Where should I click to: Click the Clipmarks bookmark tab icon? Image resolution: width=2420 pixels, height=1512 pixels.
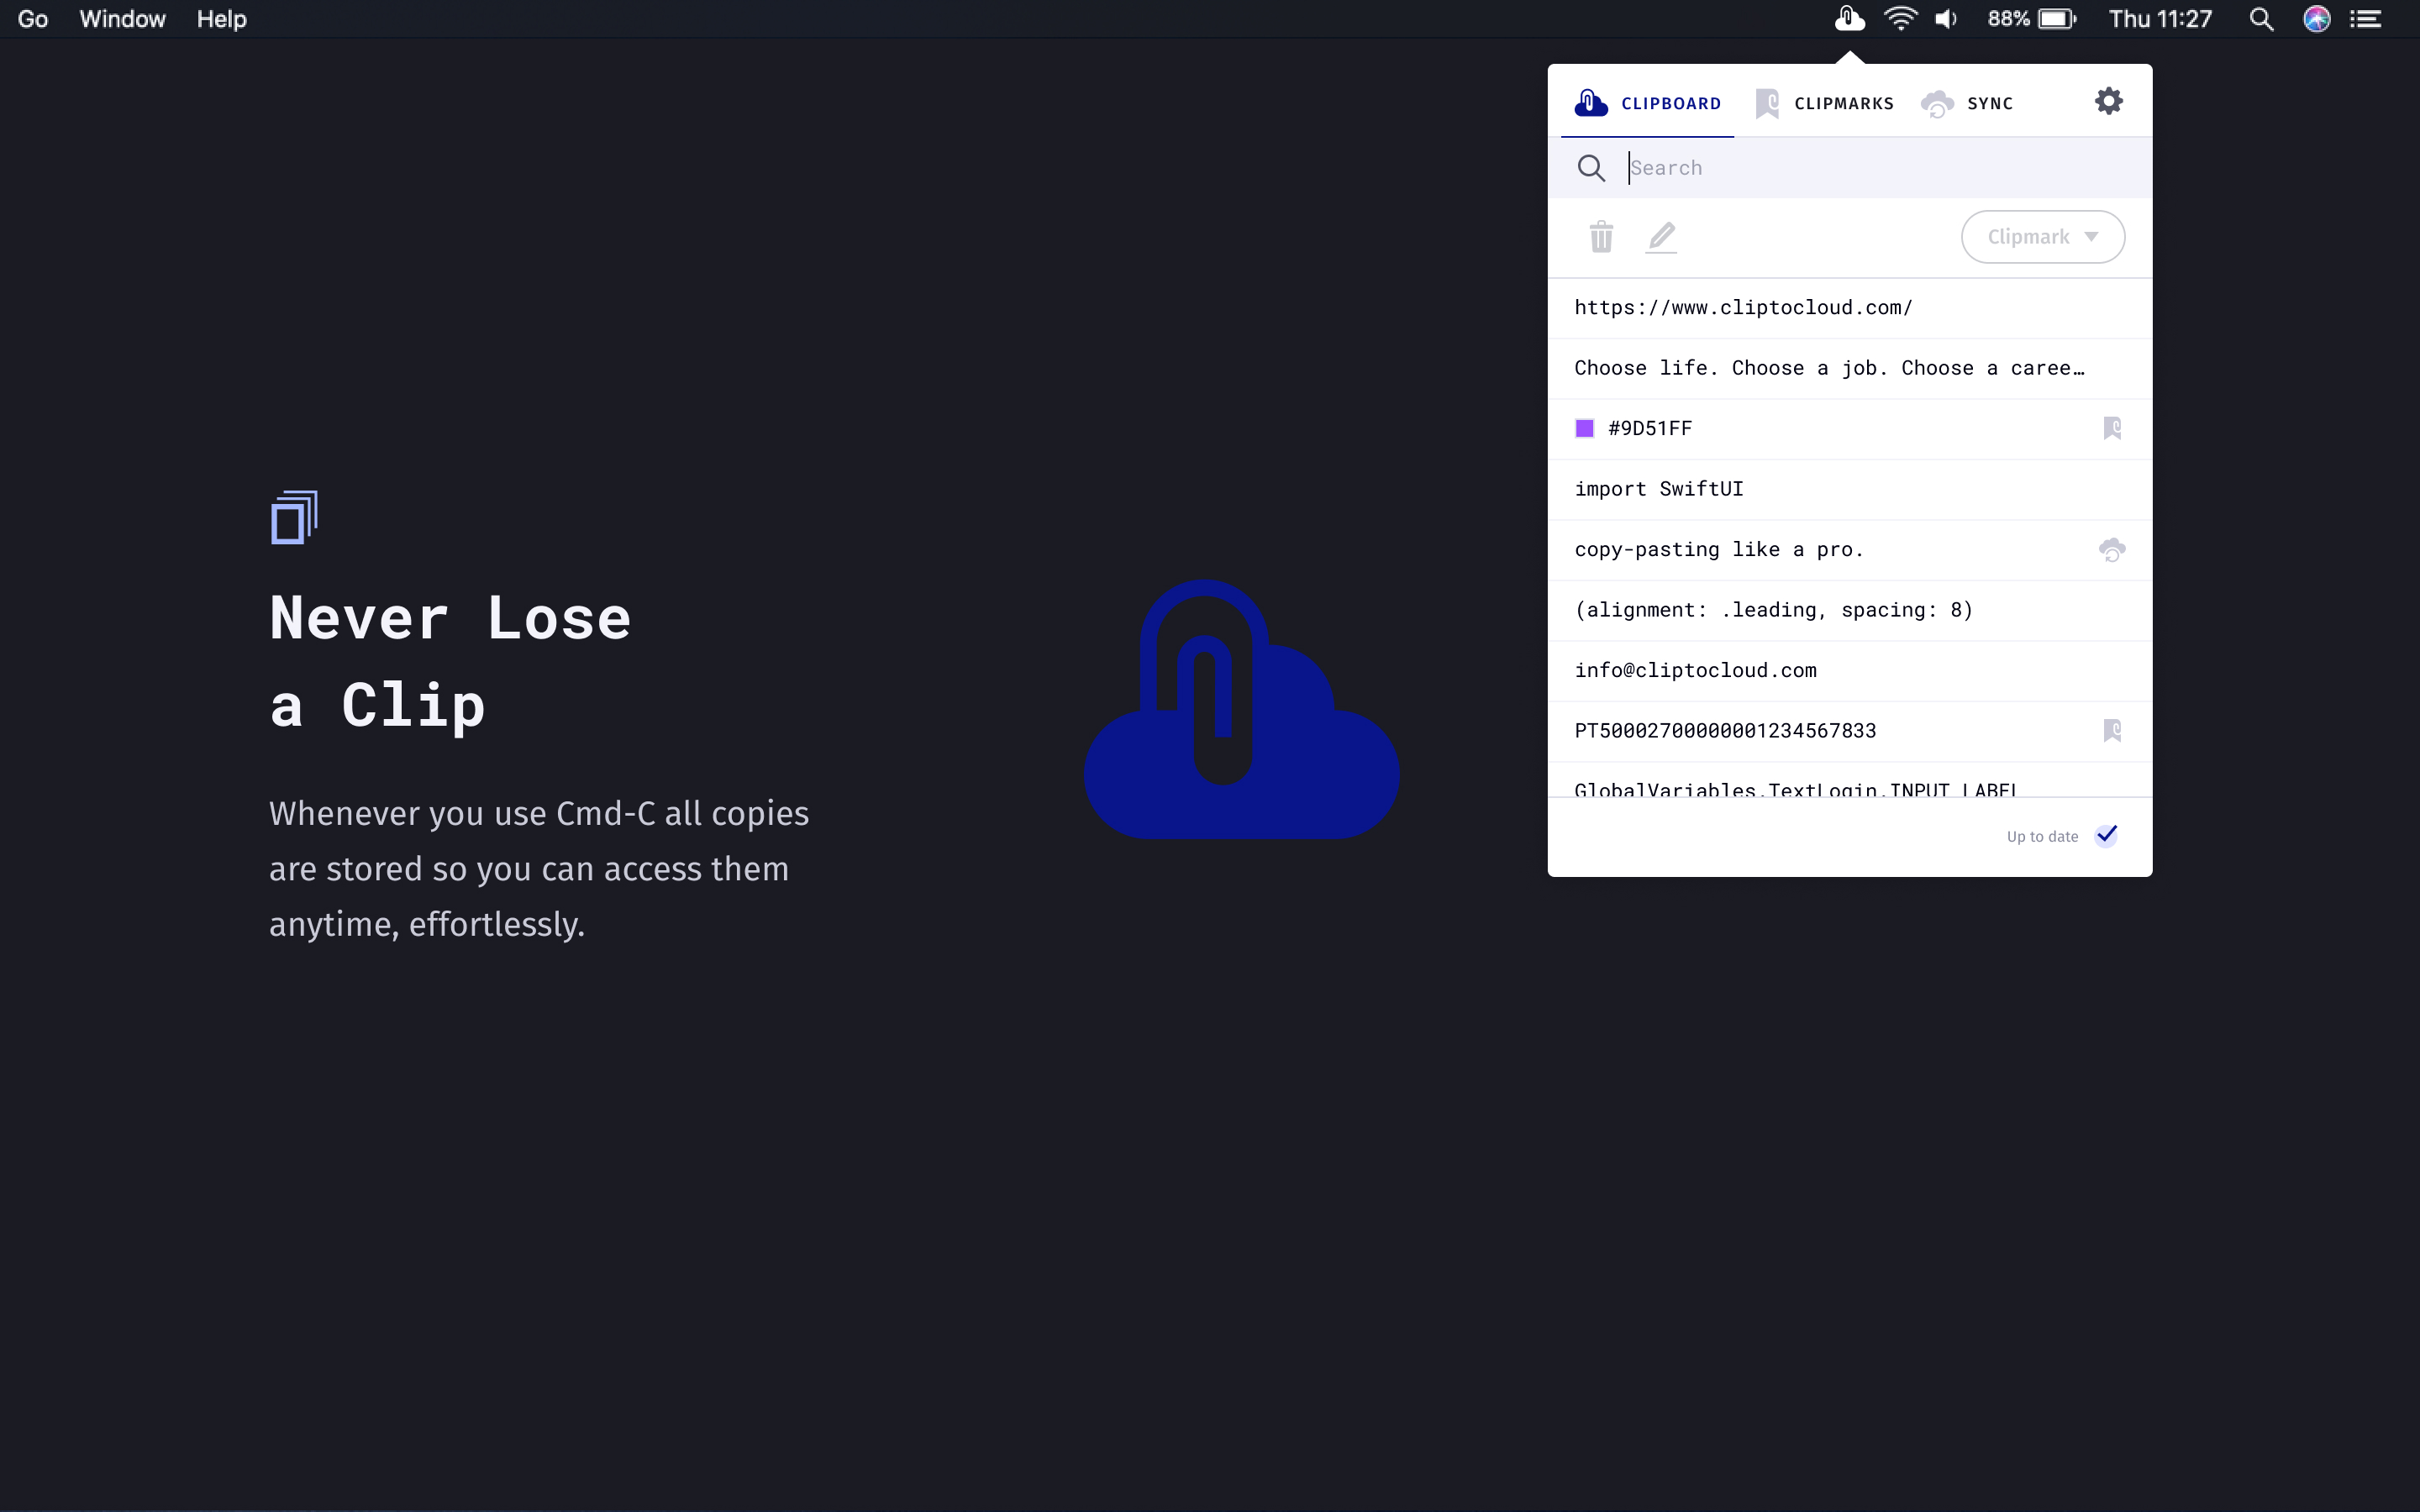tap(1767, 103)
